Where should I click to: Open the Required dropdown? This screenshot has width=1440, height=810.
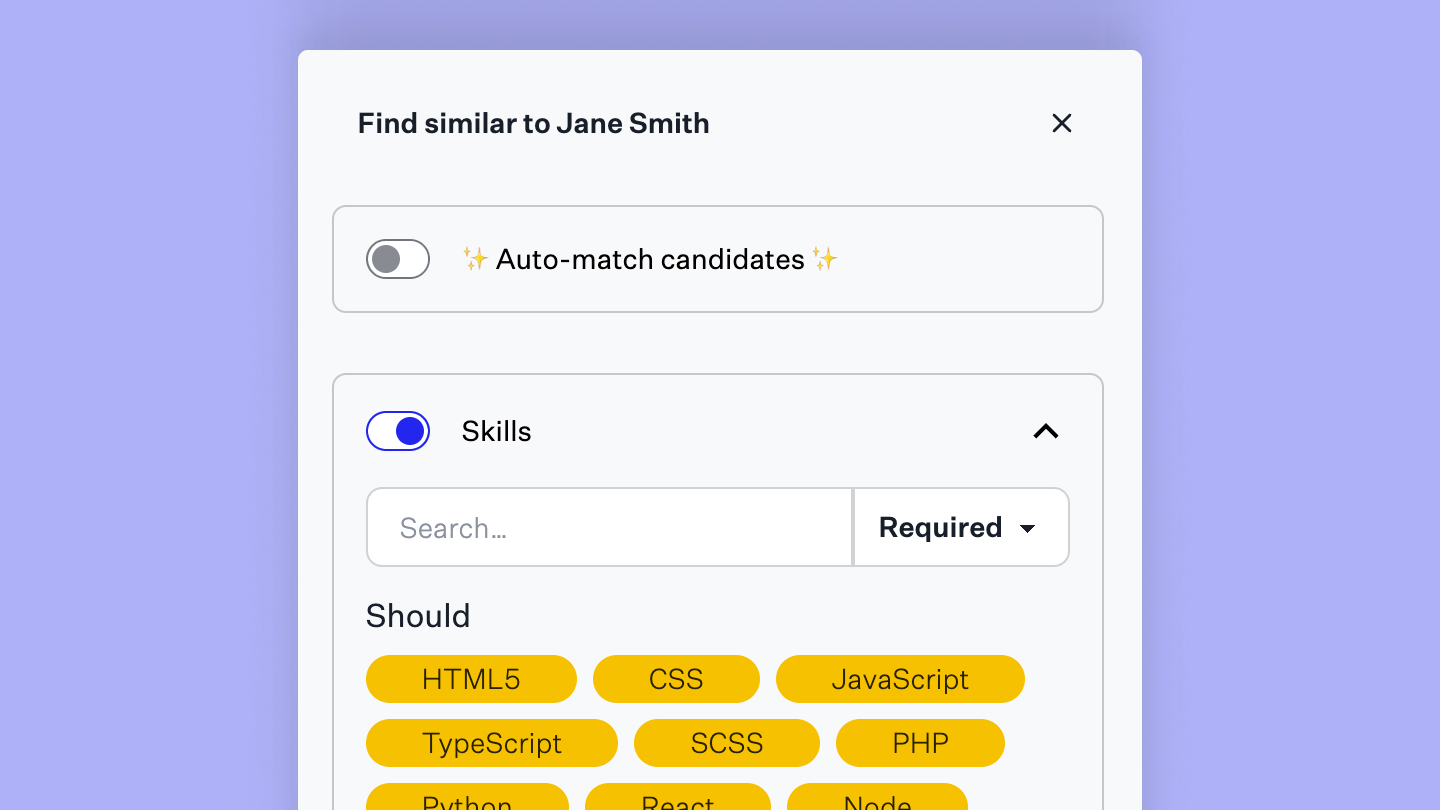[x=960, y=527]
